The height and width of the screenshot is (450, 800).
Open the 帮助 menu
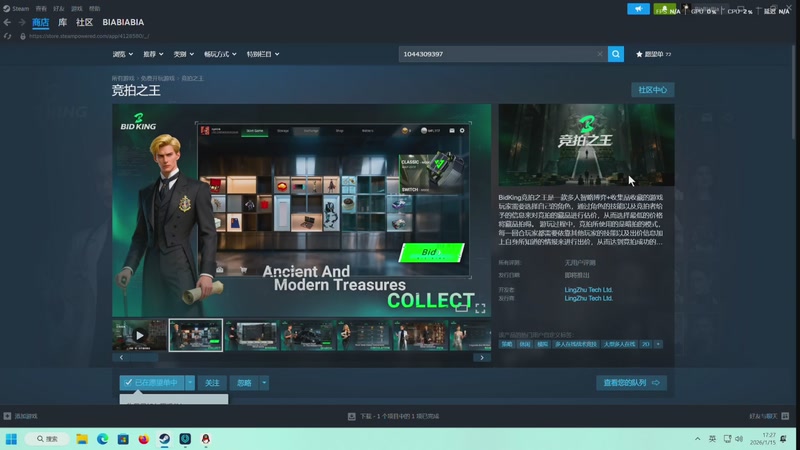tap(94, 8)
